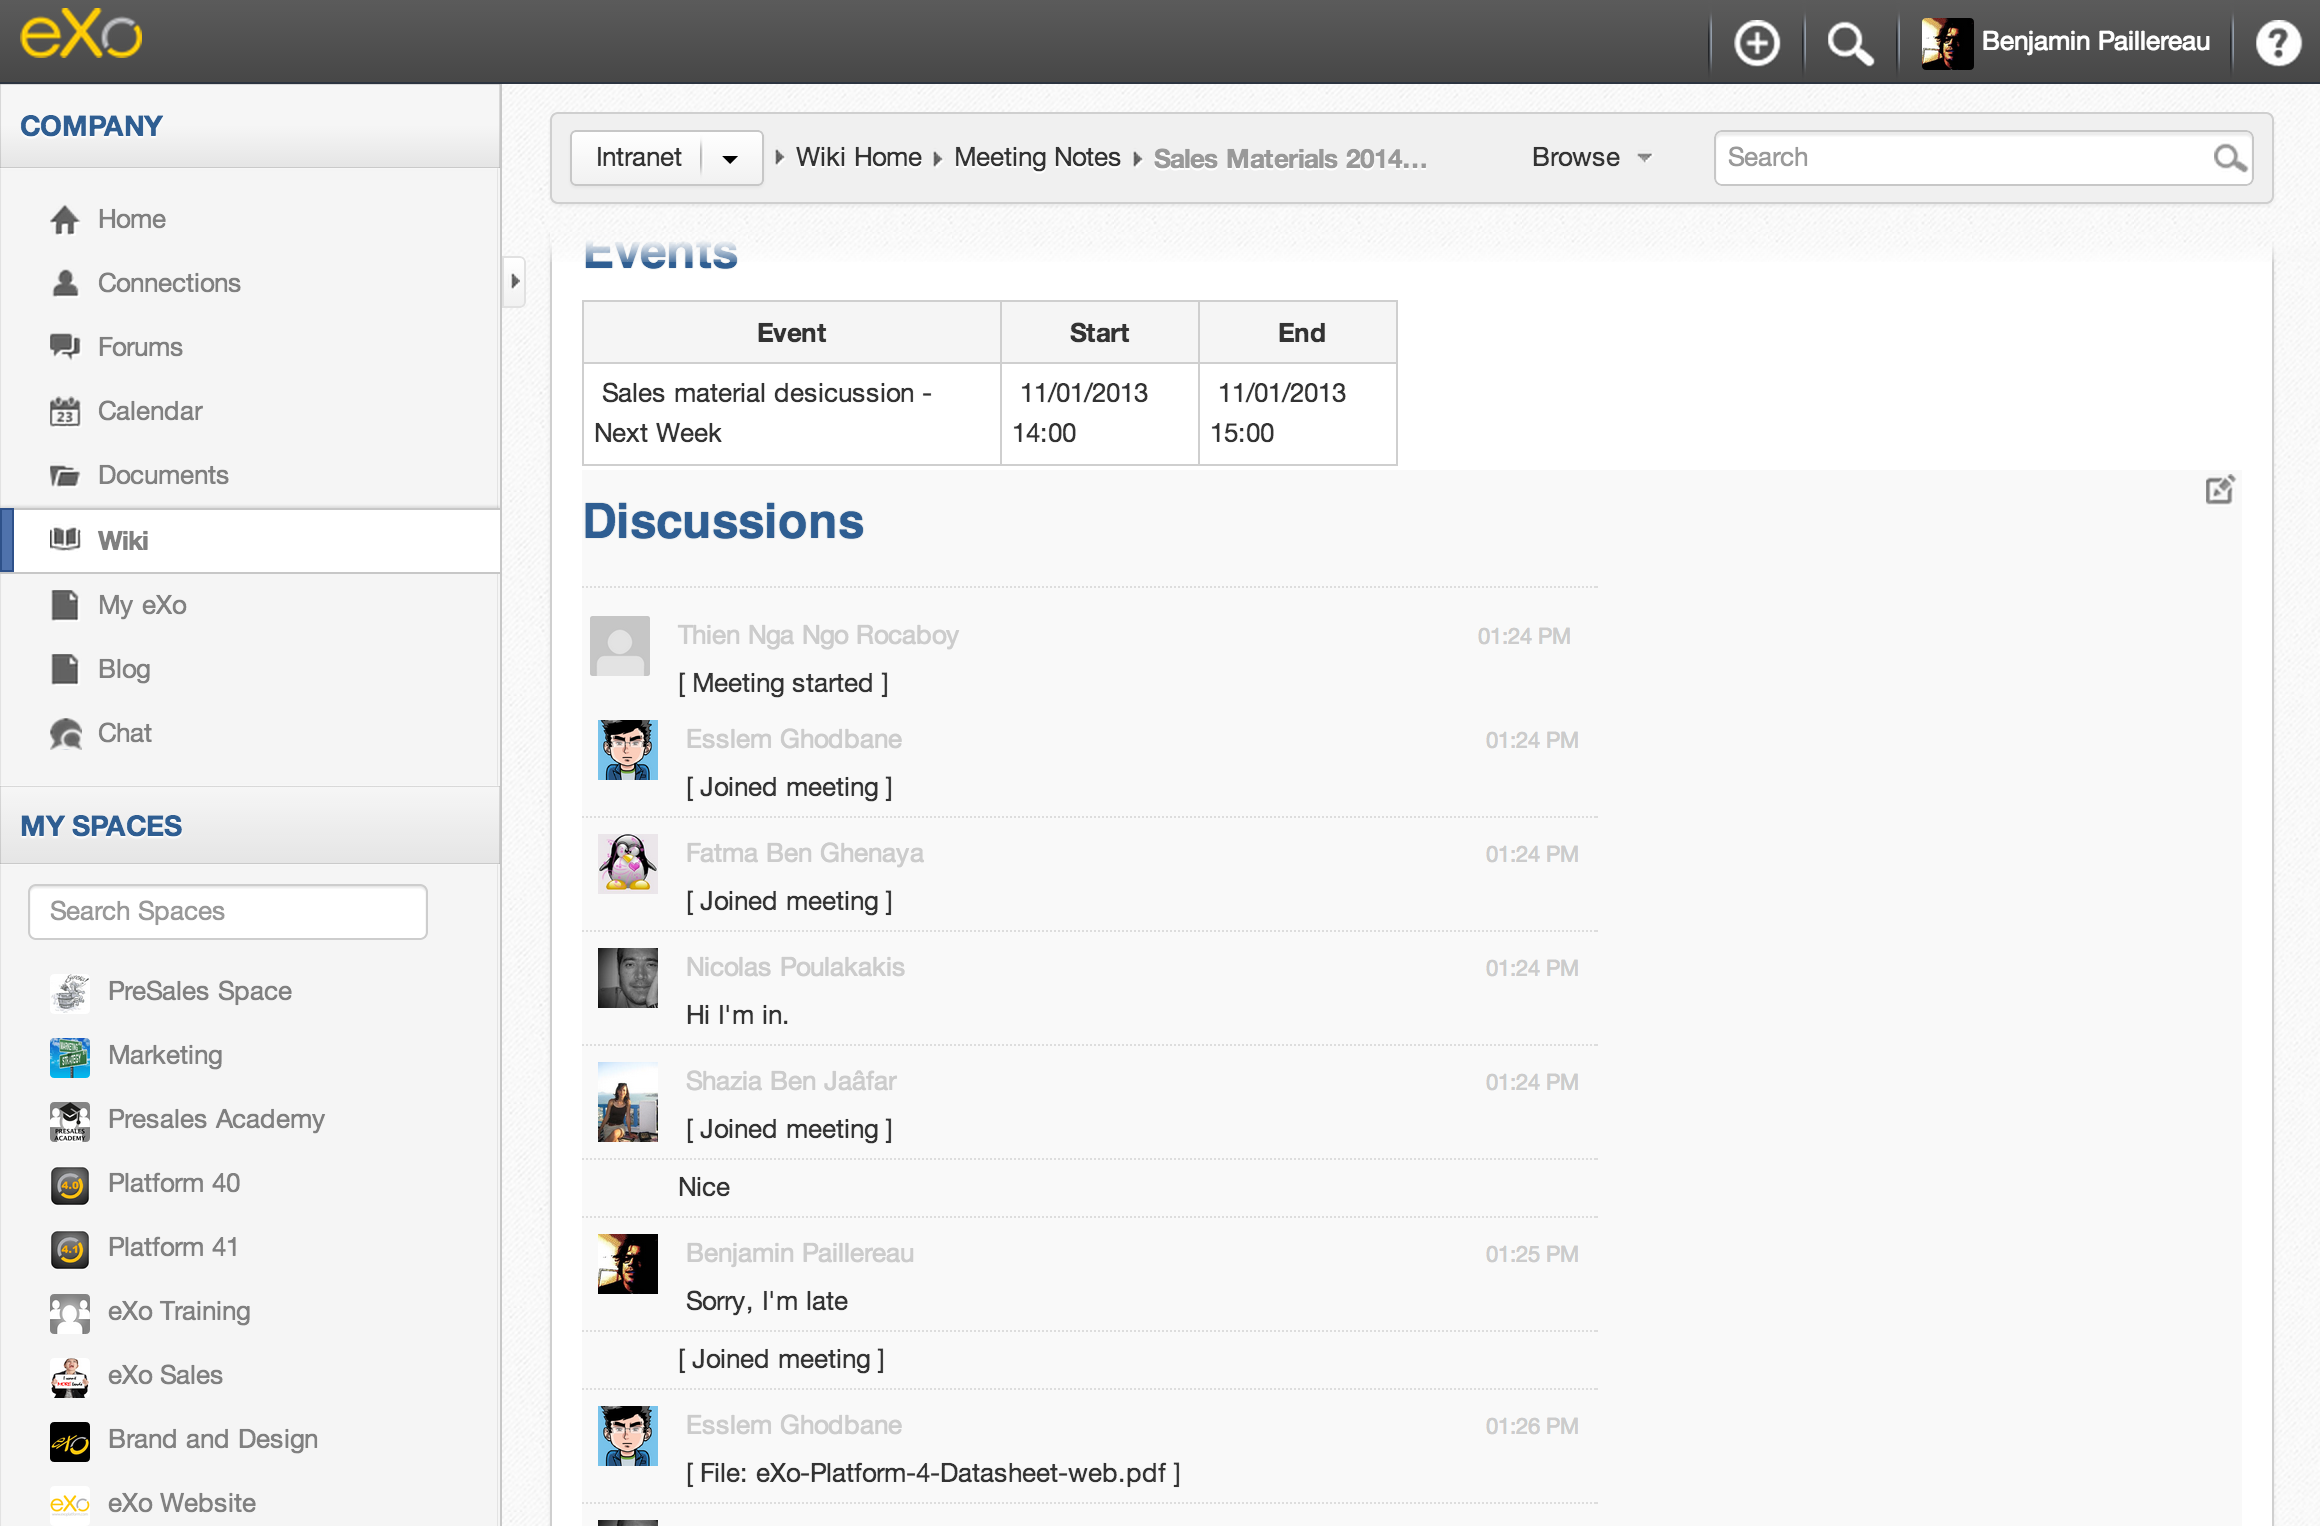This screenshot has height=1526, width=2320.
Task: Open Calendar from the sidebar
Action: tap(150, 411)
